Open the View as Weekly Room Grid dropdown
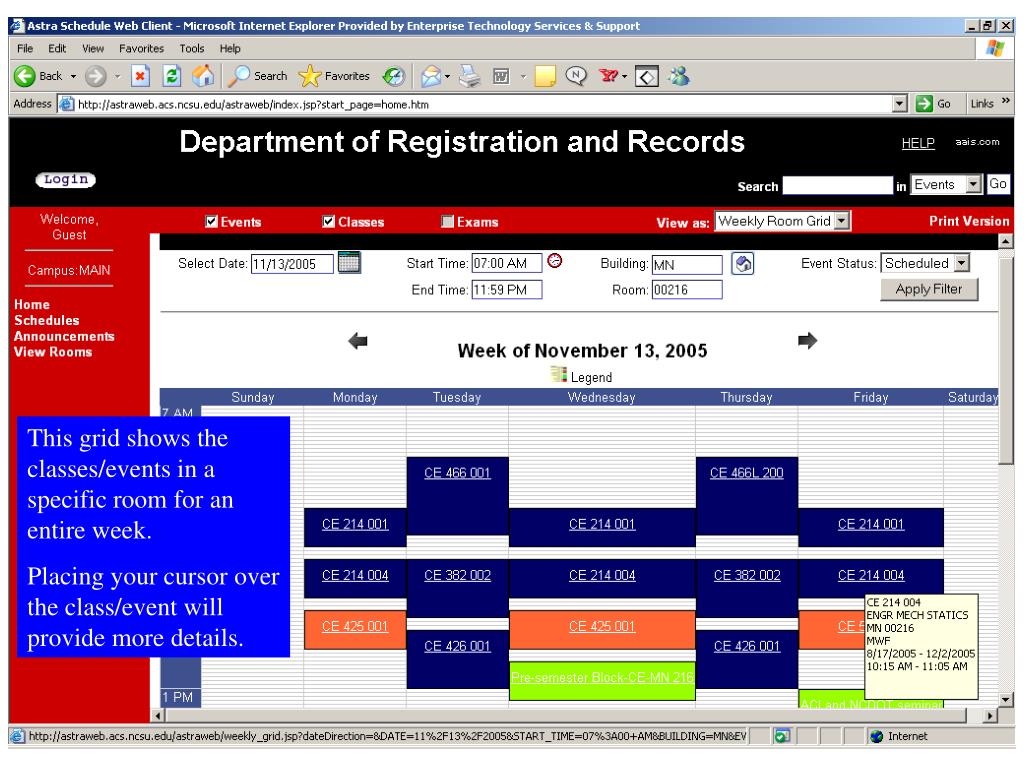The height and width of the screenshot is (768, 1024). pyautogui.click(x=842, y=221)
